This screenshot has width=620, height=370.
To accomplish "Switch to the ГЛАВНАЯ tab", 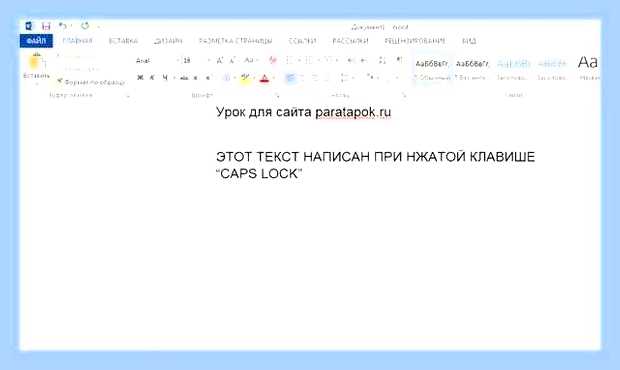I will pos(78,41).
